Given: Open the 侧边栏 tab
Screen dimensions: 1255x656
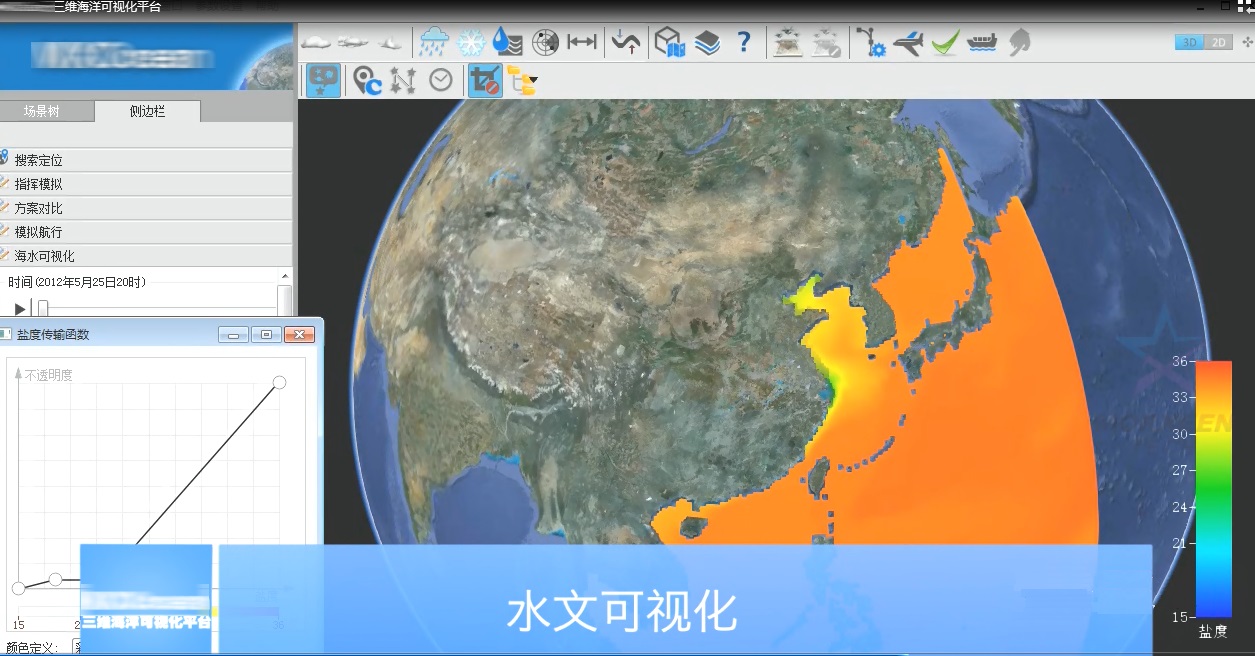Looking at the screenshot, I should (x=148, y=111).
